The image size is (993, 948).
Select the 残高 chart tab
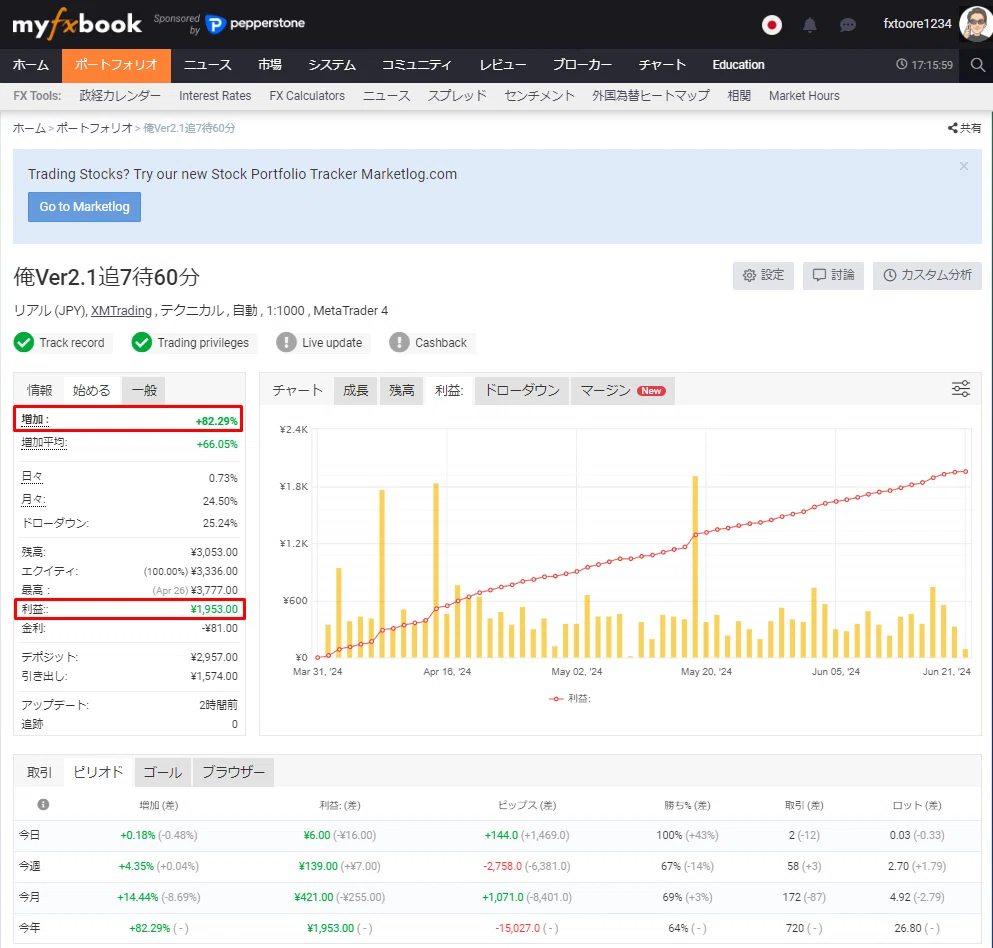coord(402,391)
